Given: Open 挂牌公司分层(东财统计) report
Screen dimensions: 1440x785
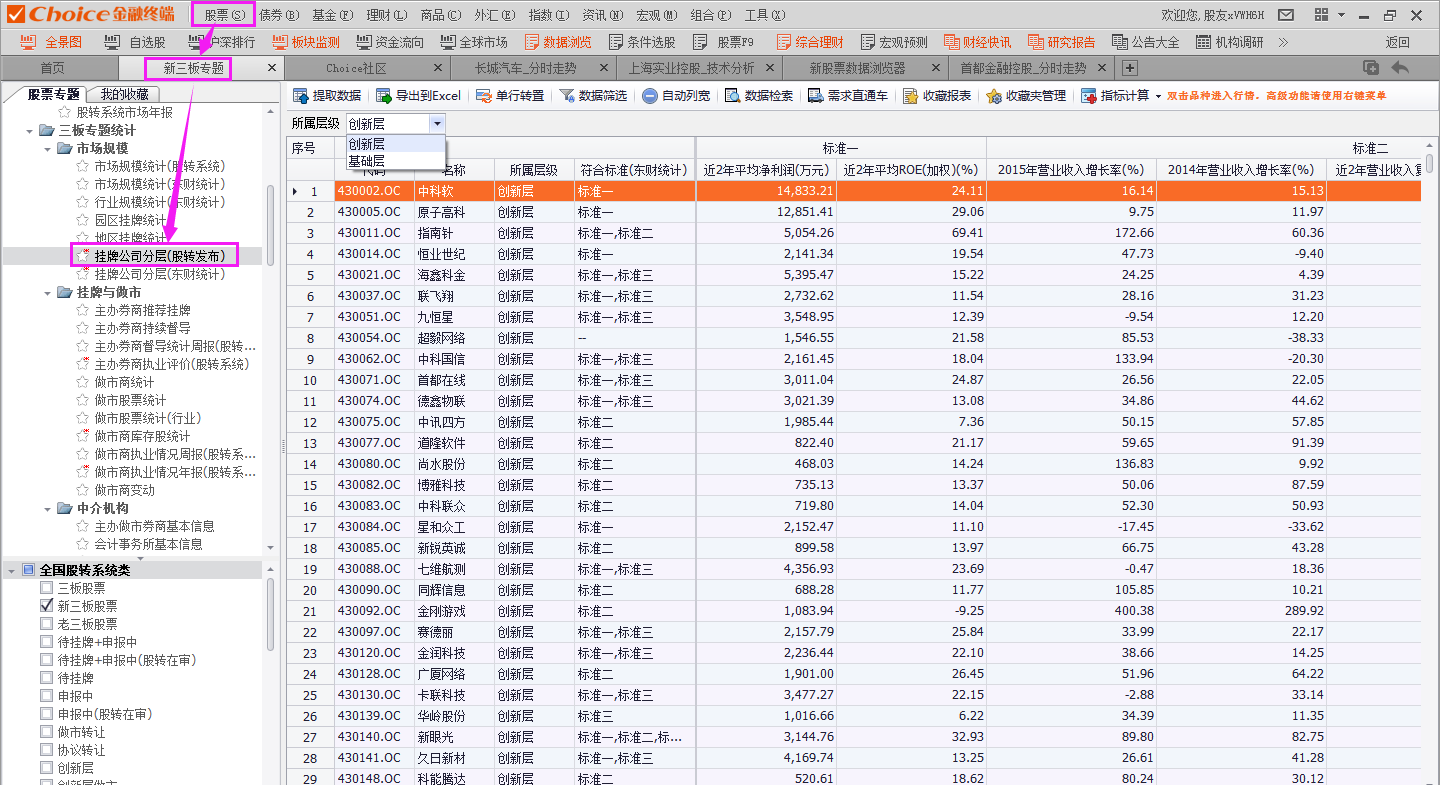Looking at the screenshot, I should [x=159, y=274].
